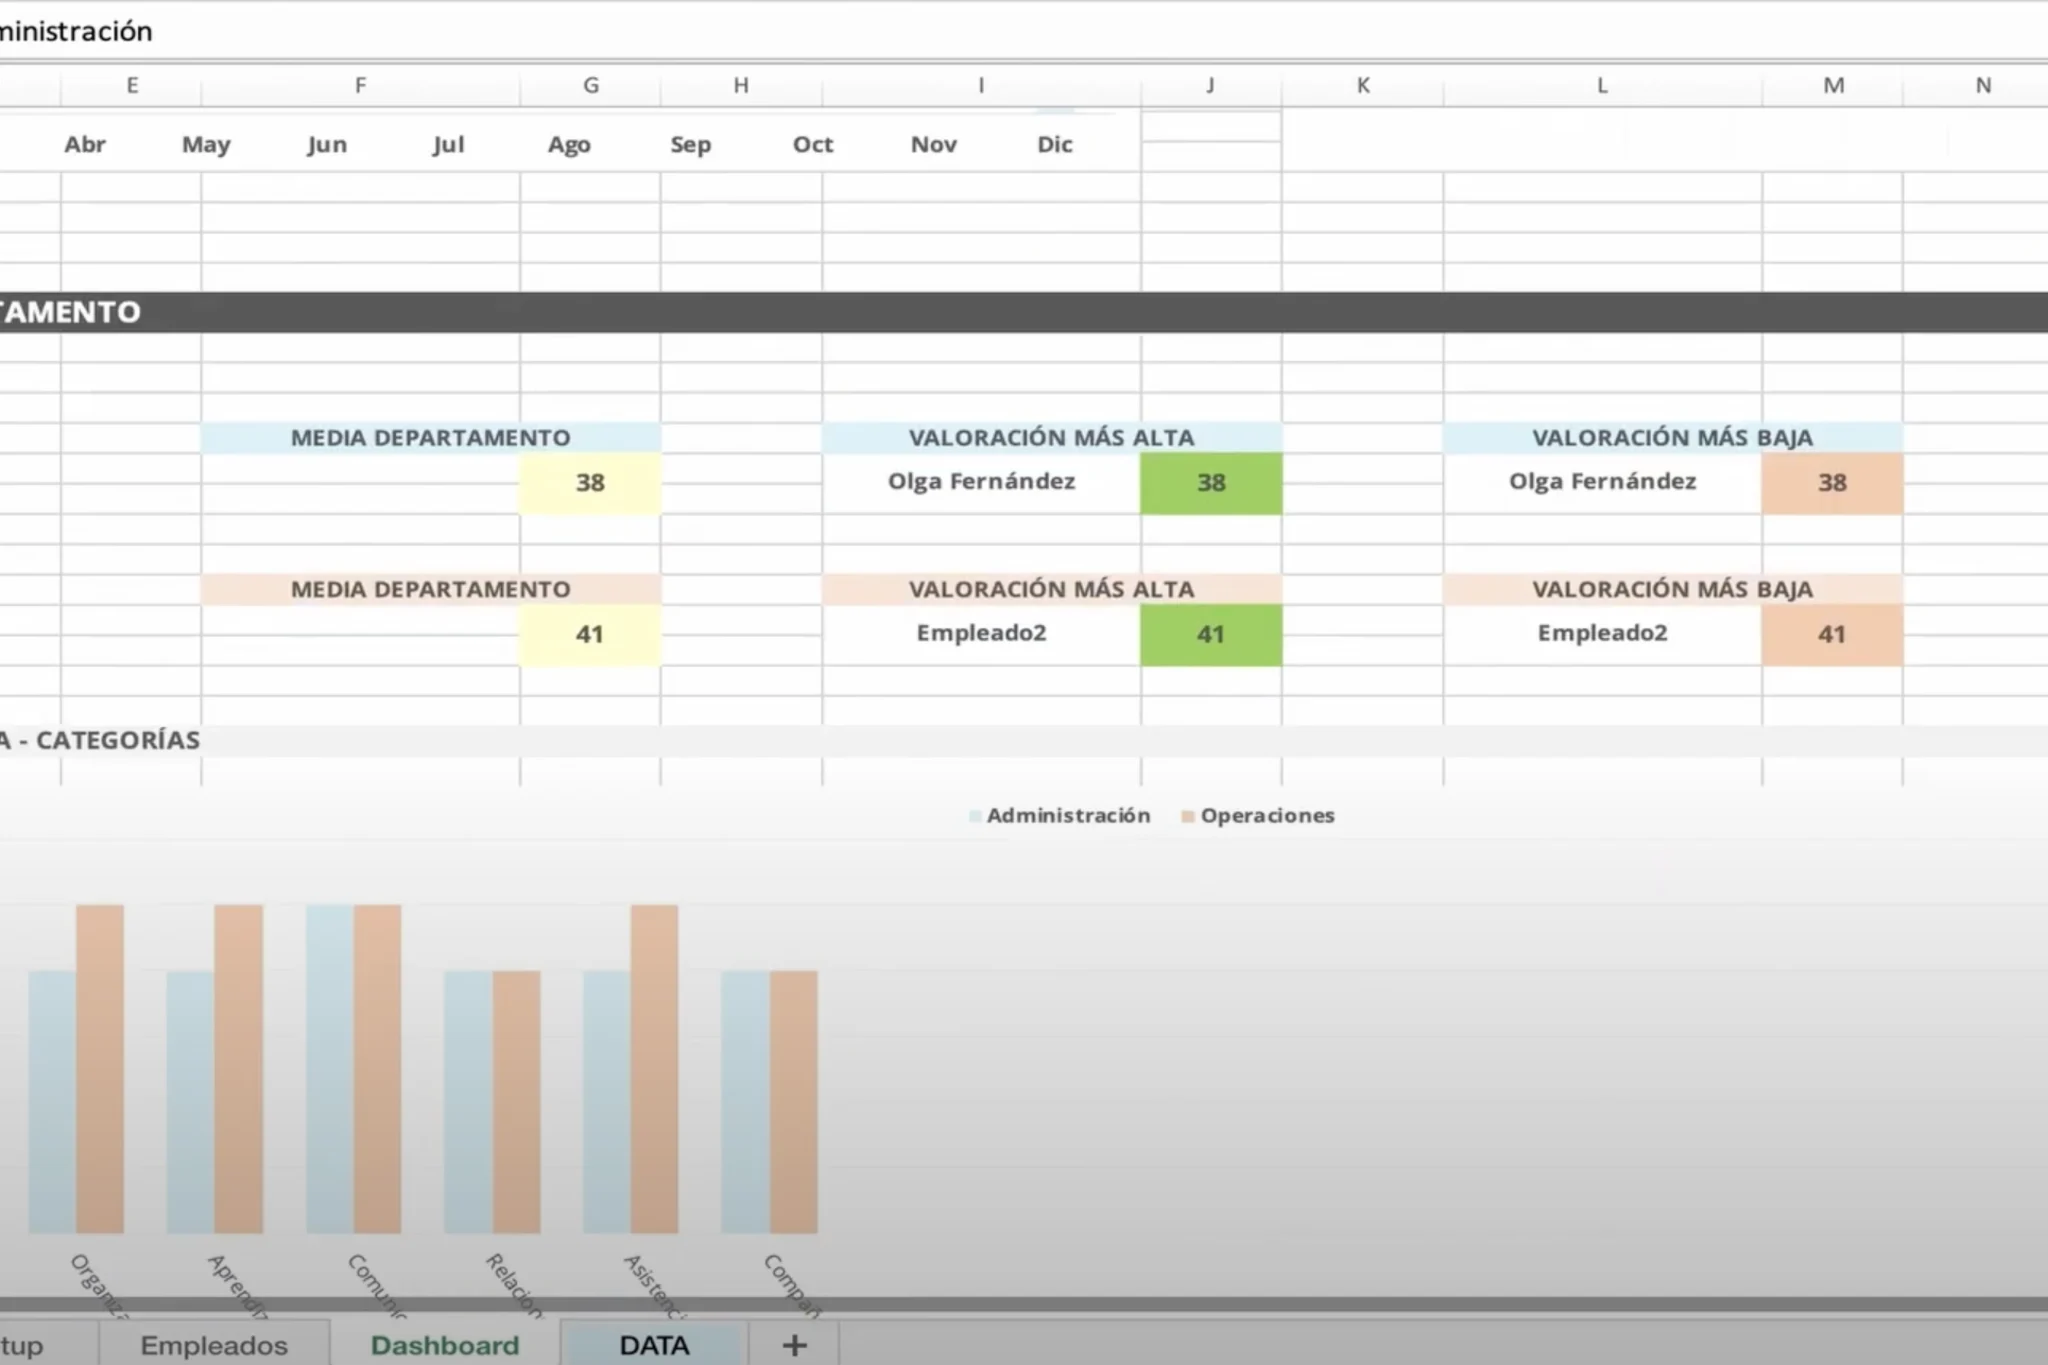This screenshot has height=1365, width=2048.
Task: Select the DATA sheet tab
Action: point(654,1345)
